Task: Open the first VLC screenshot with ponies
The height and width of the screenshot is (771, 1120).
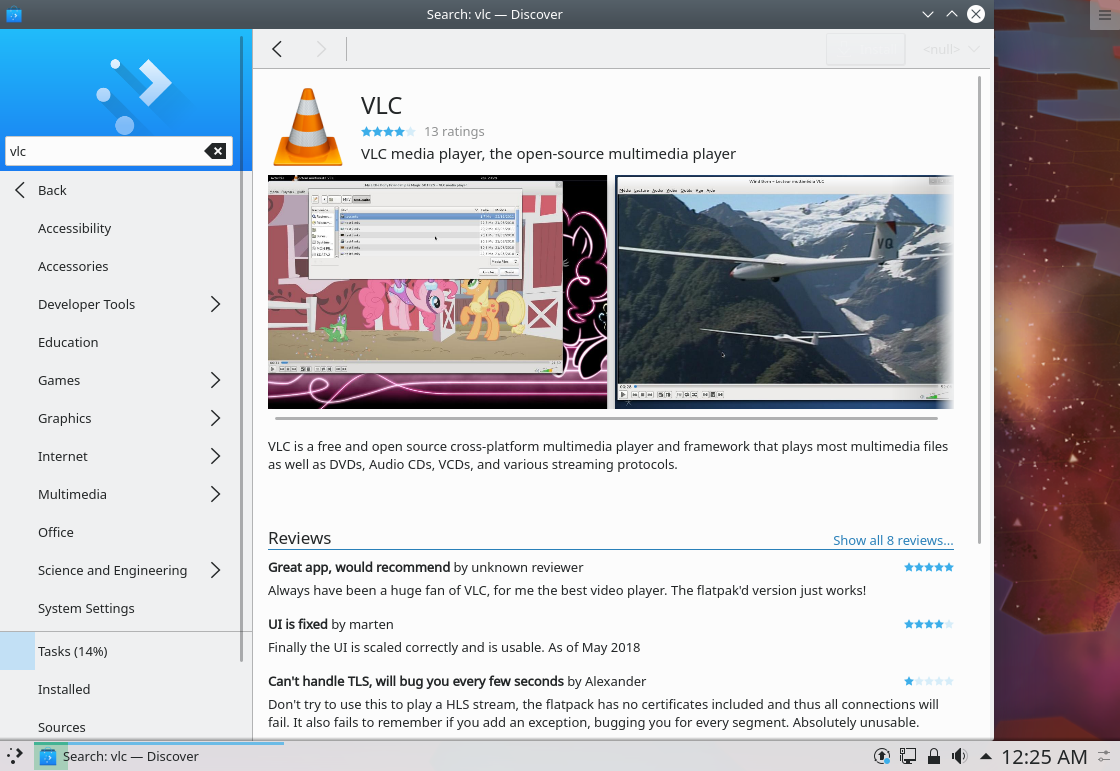Action: [x=437, y=292]
